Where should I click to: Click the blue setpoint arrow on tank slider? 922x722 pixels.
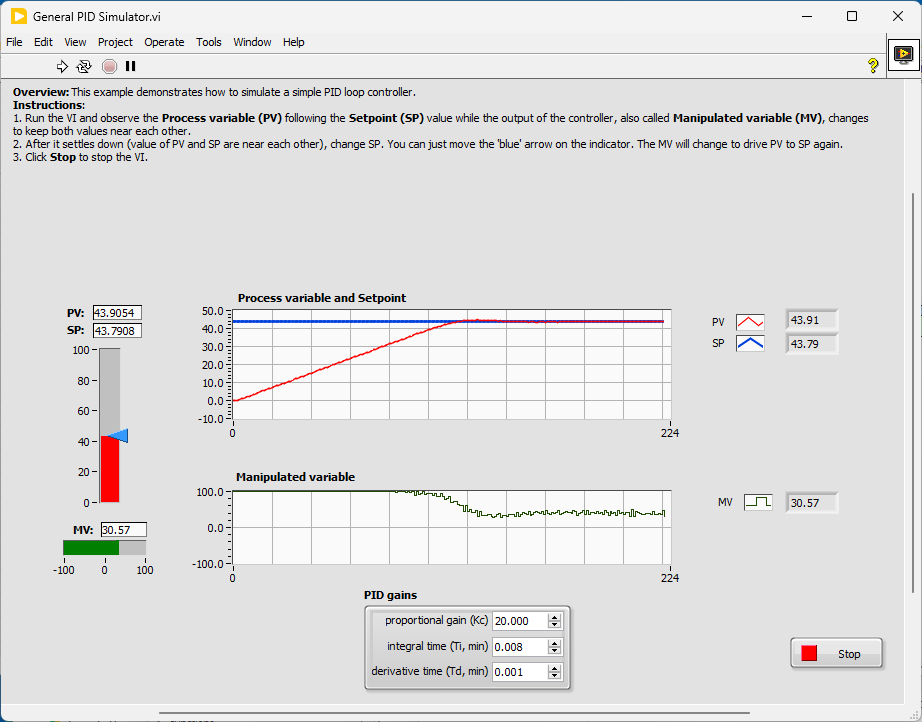(x=118, y=435)
